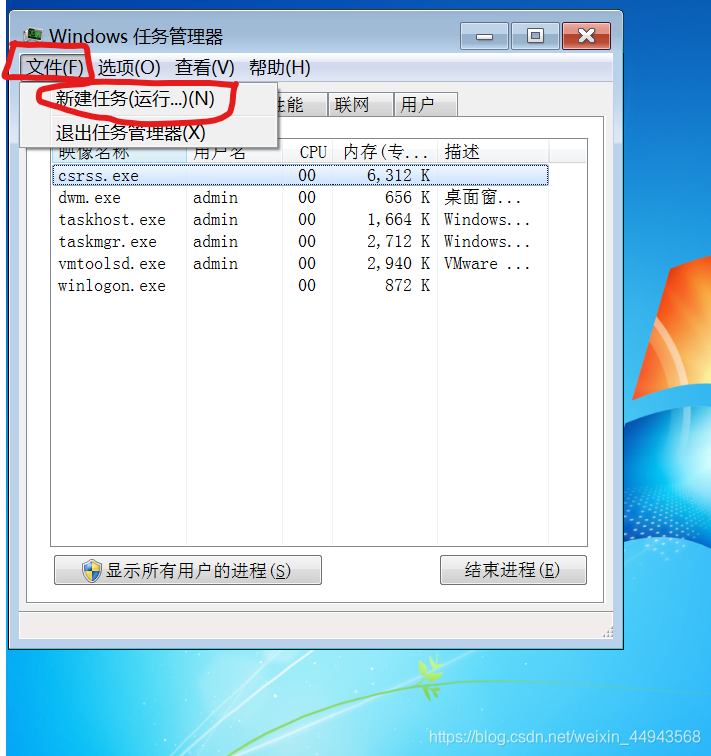This screenshot has width=711, height=756.
Task: Sort by the 内存(专... column header
Action: coord(385,151)
